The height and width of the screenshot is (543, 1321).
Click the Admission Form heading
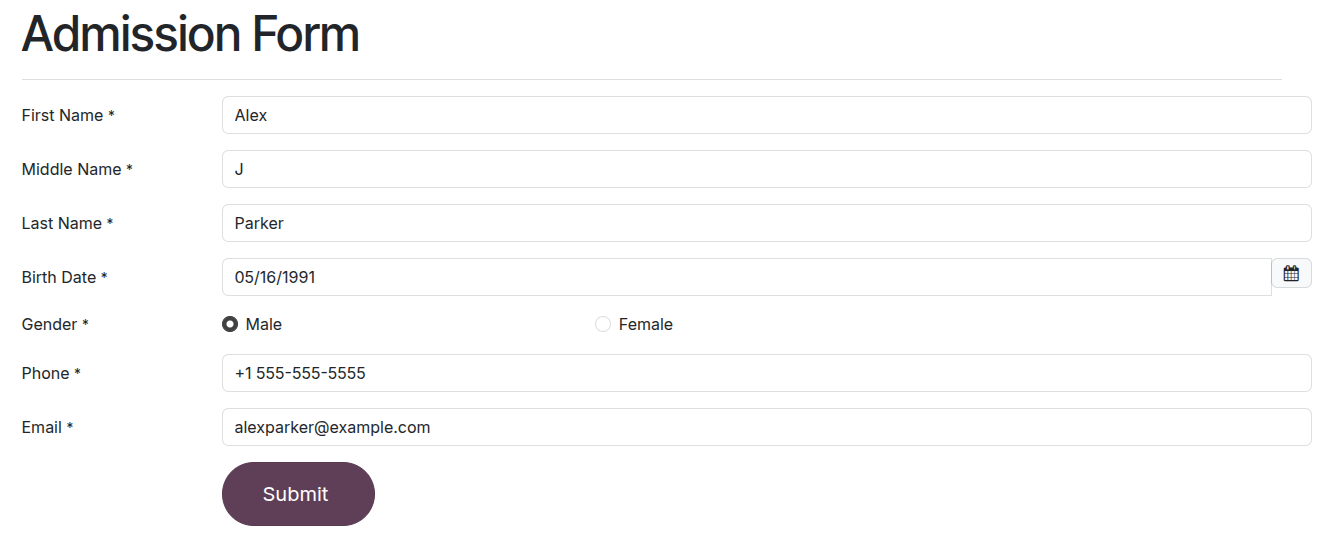click(190, 34)
